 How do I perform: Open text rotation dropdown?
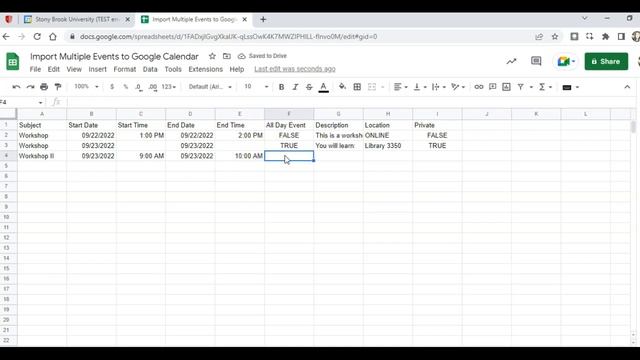458,87
